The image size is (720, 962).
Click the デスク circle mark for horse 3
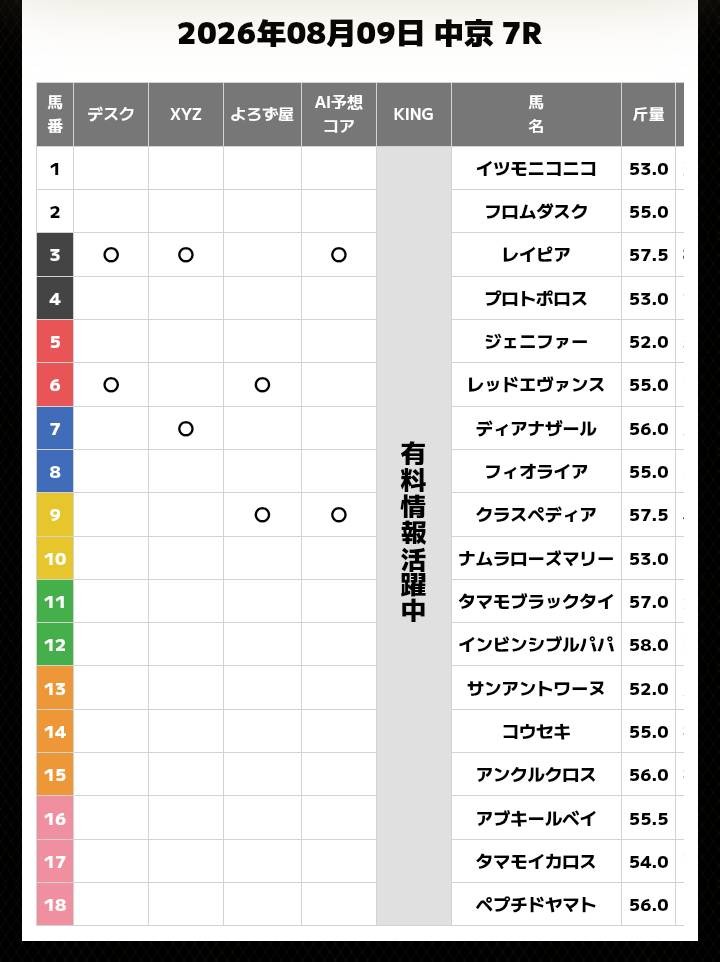[x=111, y=255]
